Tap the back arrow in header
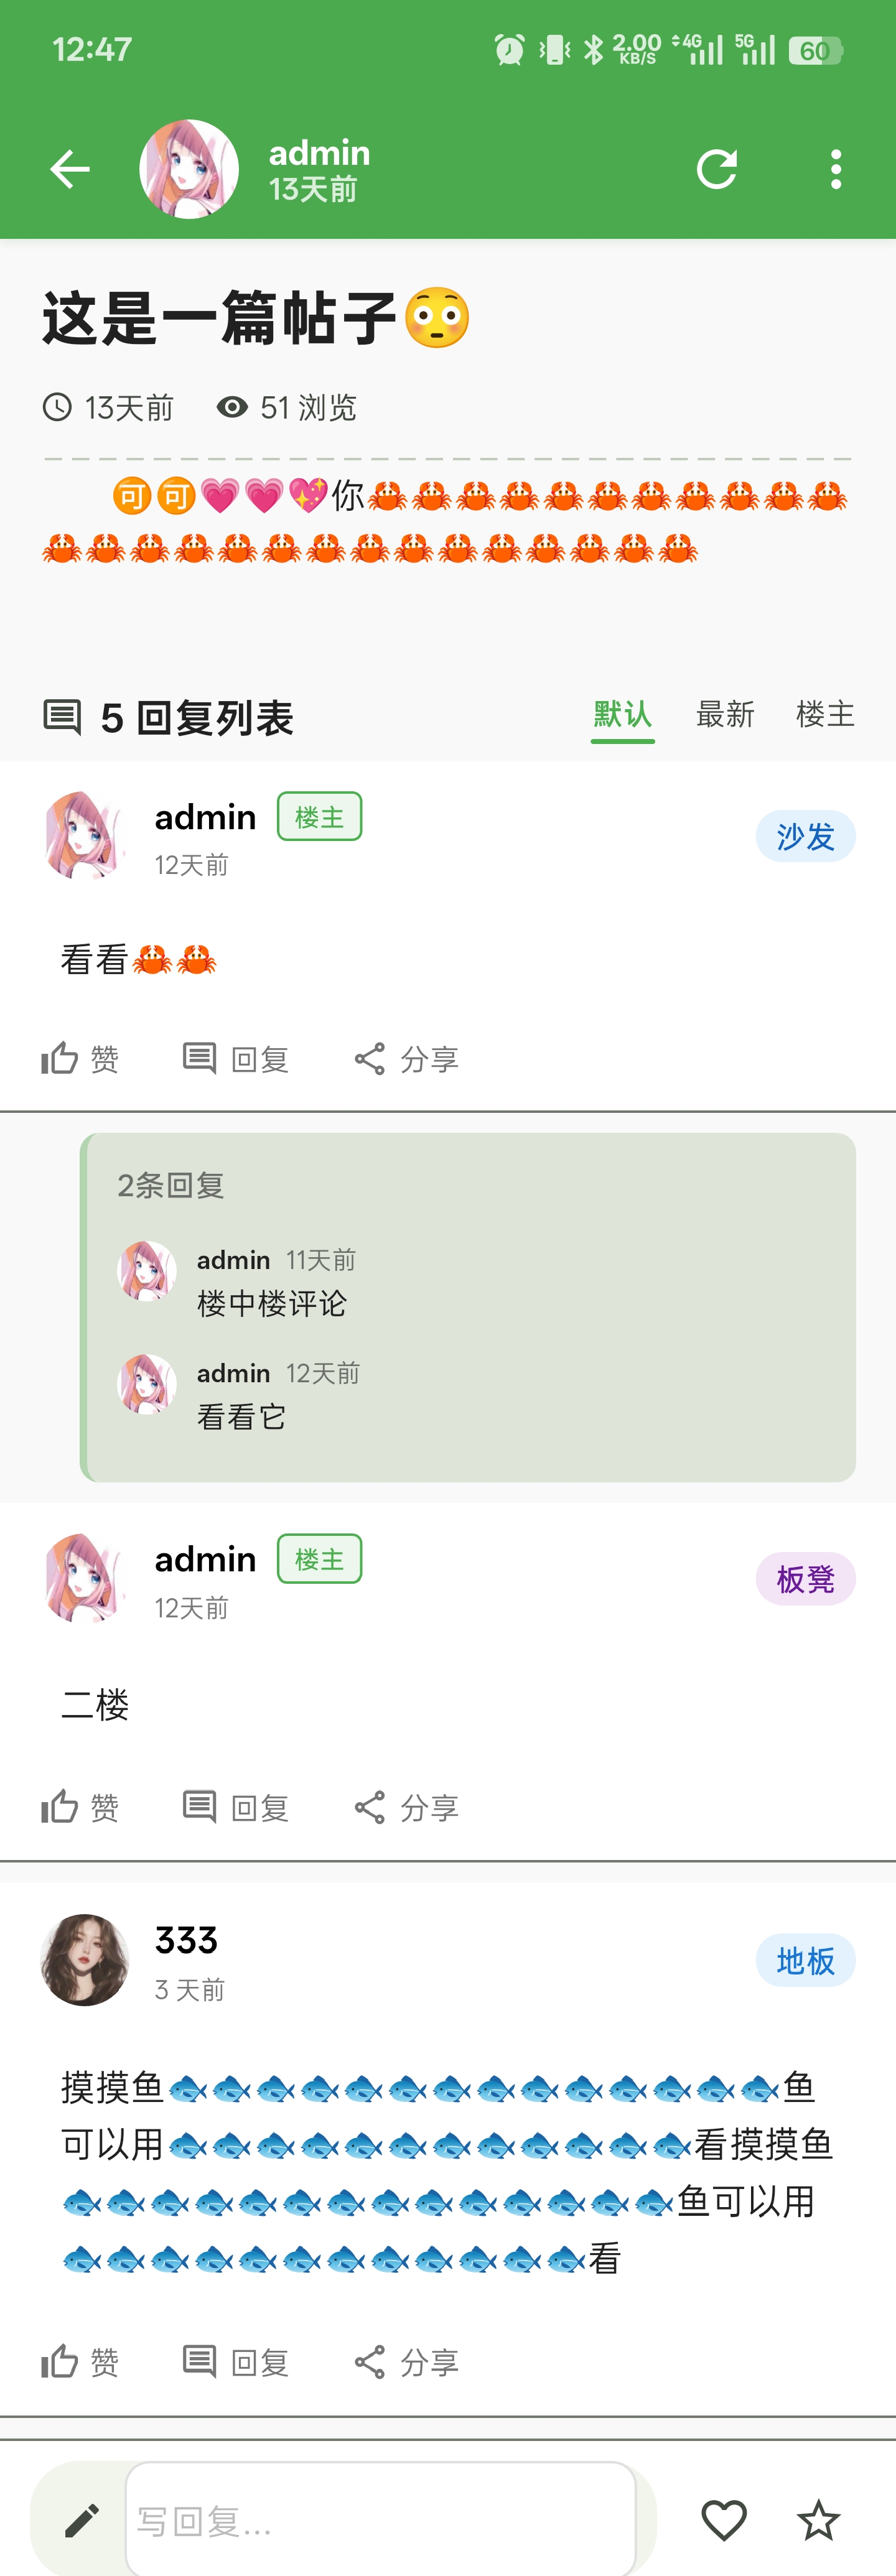The image size is (896, 2576). [70, 169]
